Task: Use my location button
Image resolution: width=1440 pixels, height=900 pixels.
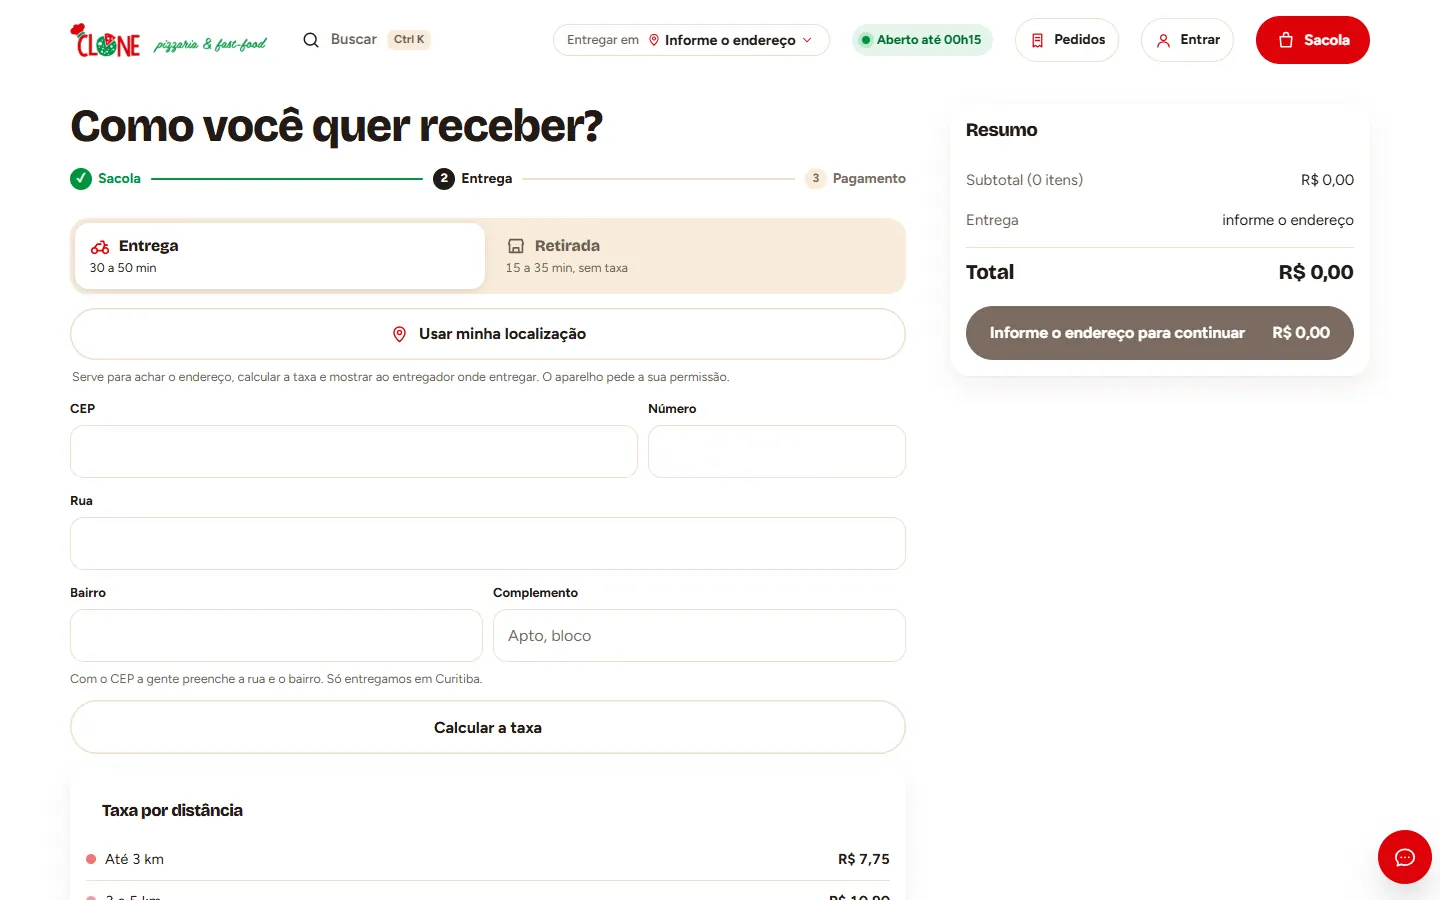Action: [488, 334]
